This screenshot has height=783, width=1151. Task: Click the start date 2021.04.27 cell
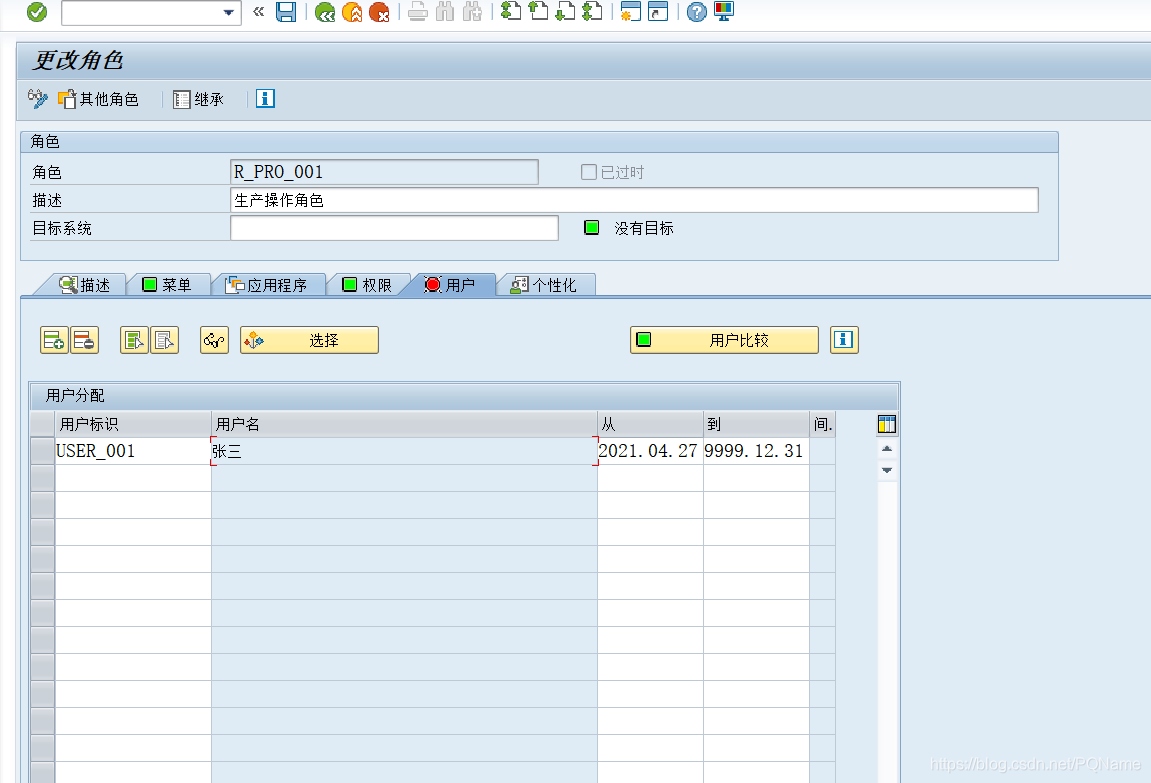pos(650,451)
